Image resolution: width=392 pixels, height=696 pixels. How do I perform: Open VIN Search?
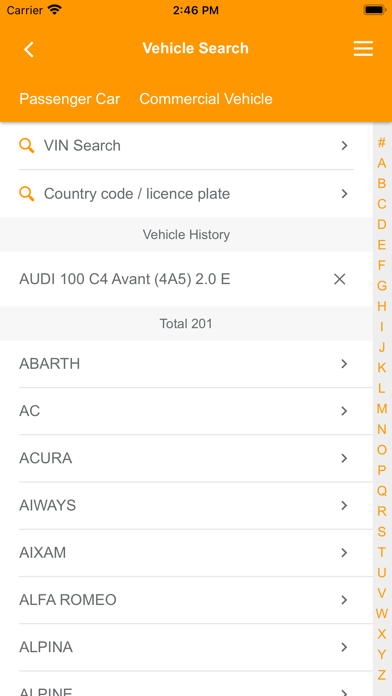pos(186,146)
